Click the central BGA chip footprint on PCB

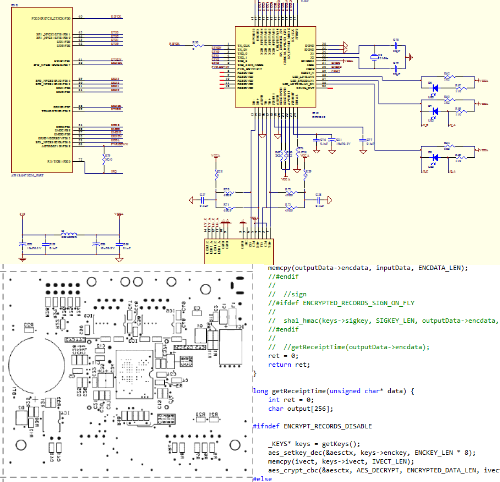(134, 374)
